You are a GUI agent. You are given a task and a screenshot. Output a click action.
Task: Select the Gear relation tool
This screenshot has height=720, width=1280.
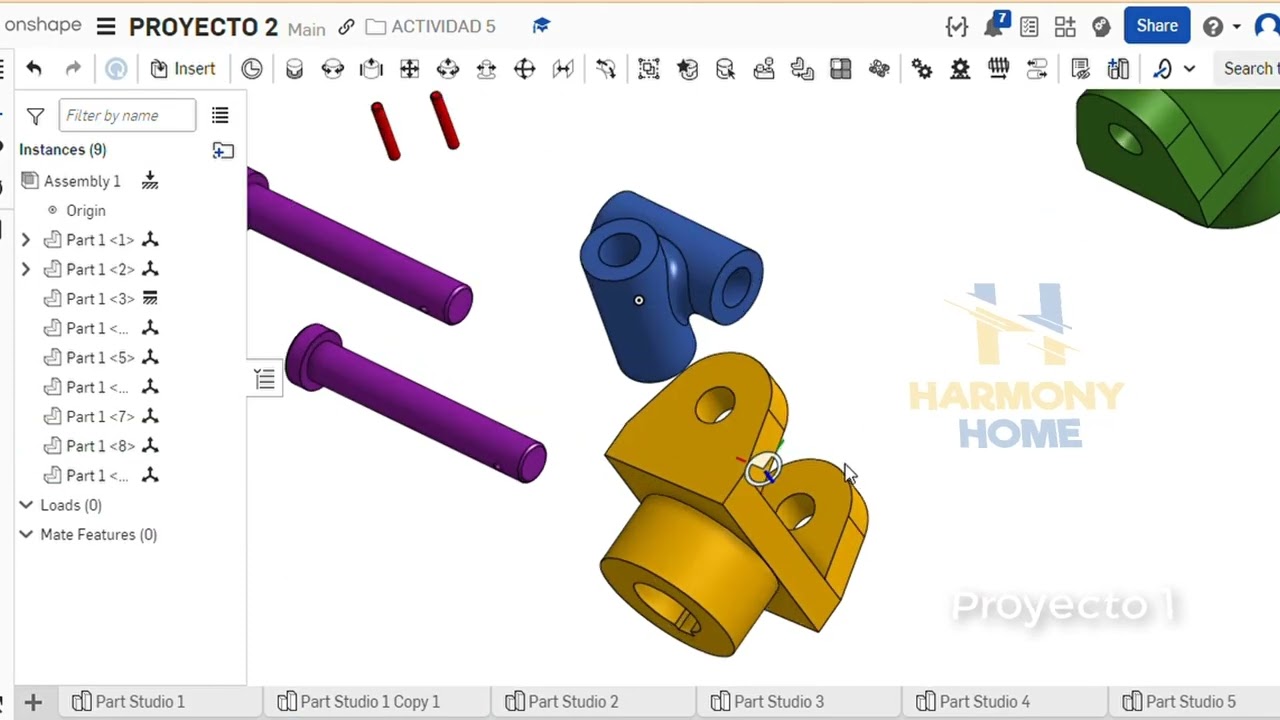pos(922,68)
